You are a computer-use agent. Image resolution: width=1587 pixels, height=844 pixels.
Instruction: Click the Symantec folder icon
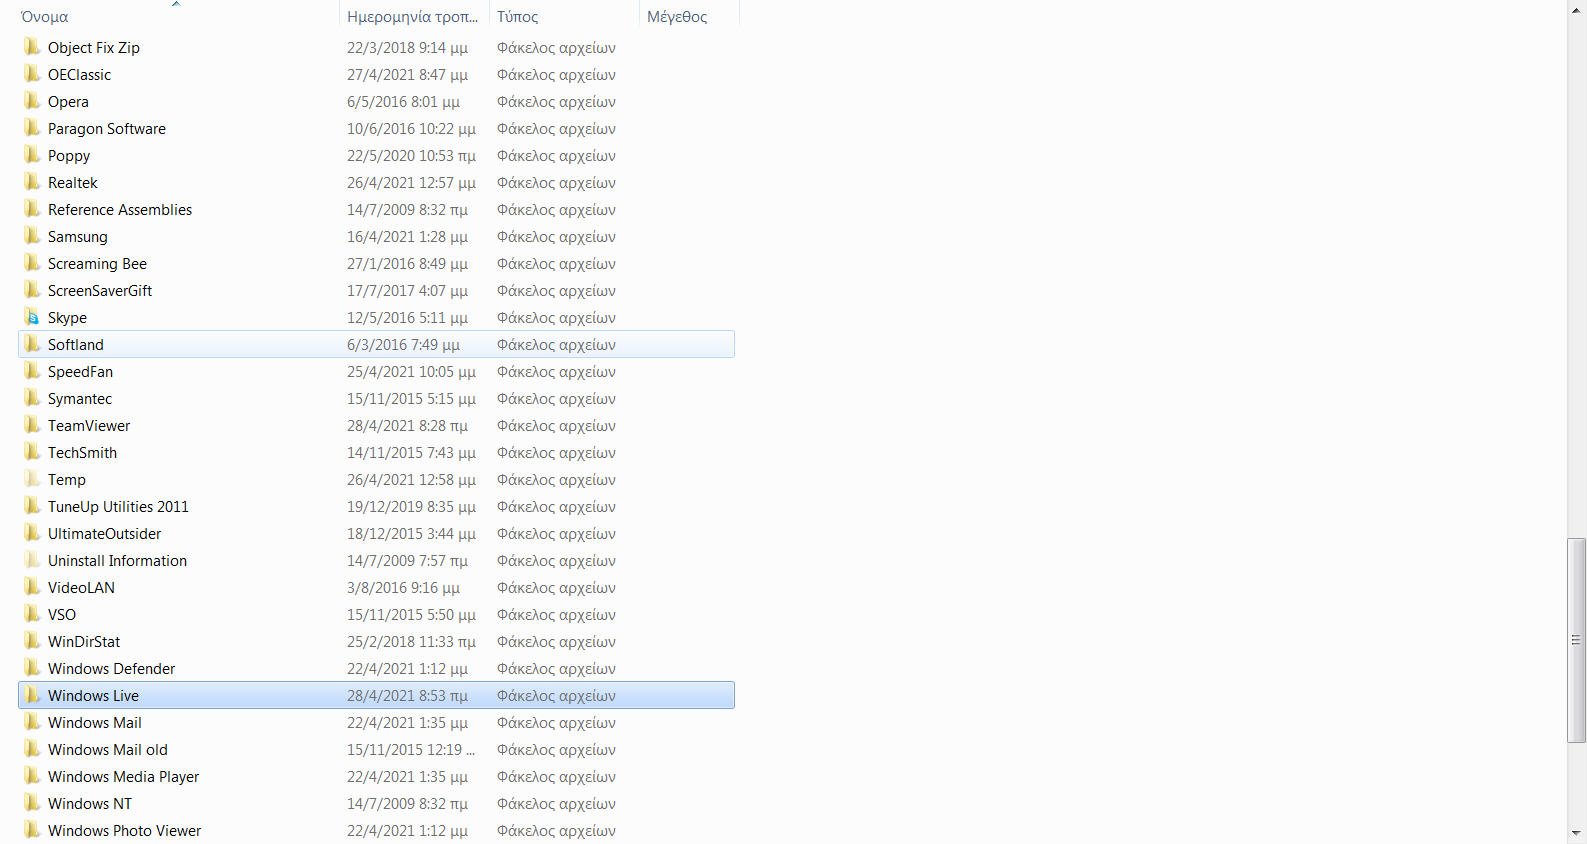pos(33,398)
